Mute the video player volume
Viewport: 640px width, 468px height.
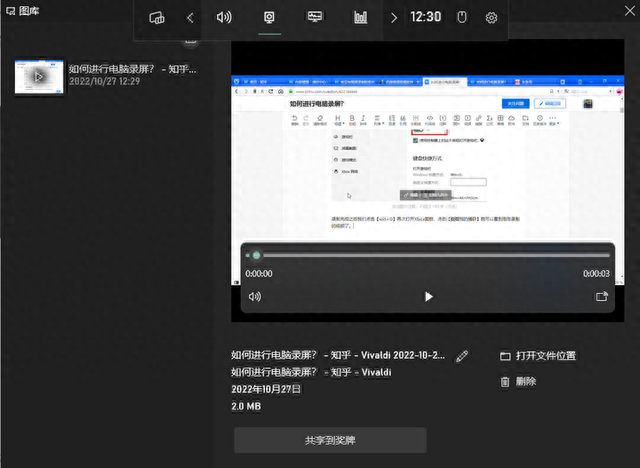[255, 297]
